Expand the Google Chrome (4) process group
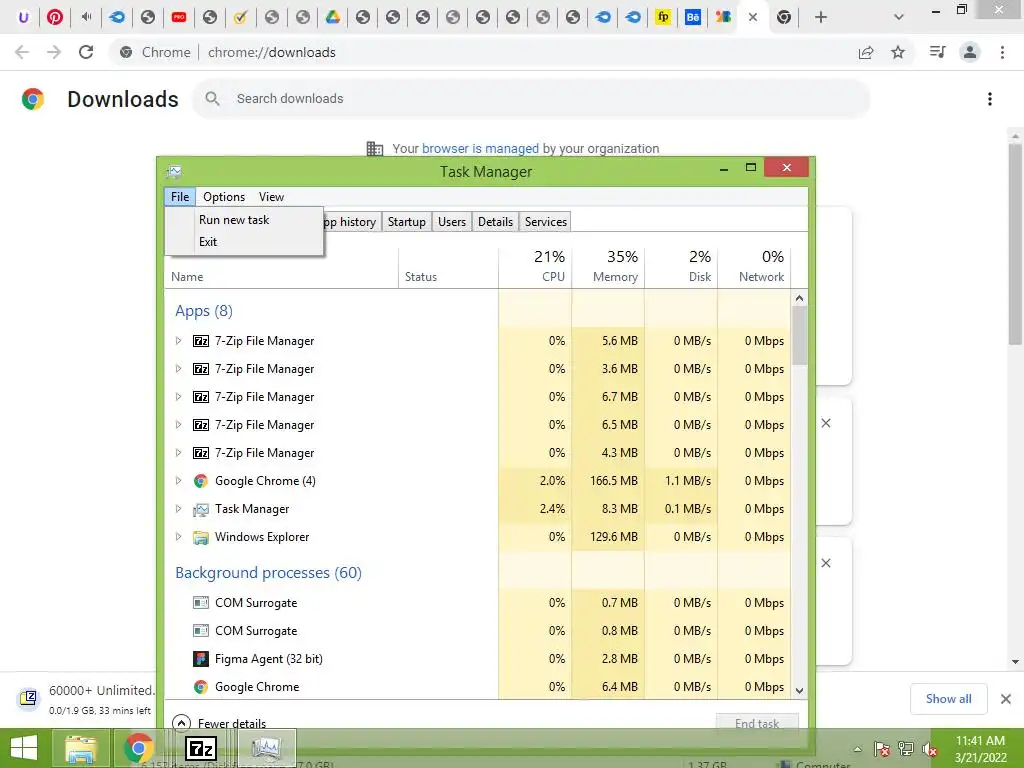Viewport: 1024px width, 768px height. (178, 481)
